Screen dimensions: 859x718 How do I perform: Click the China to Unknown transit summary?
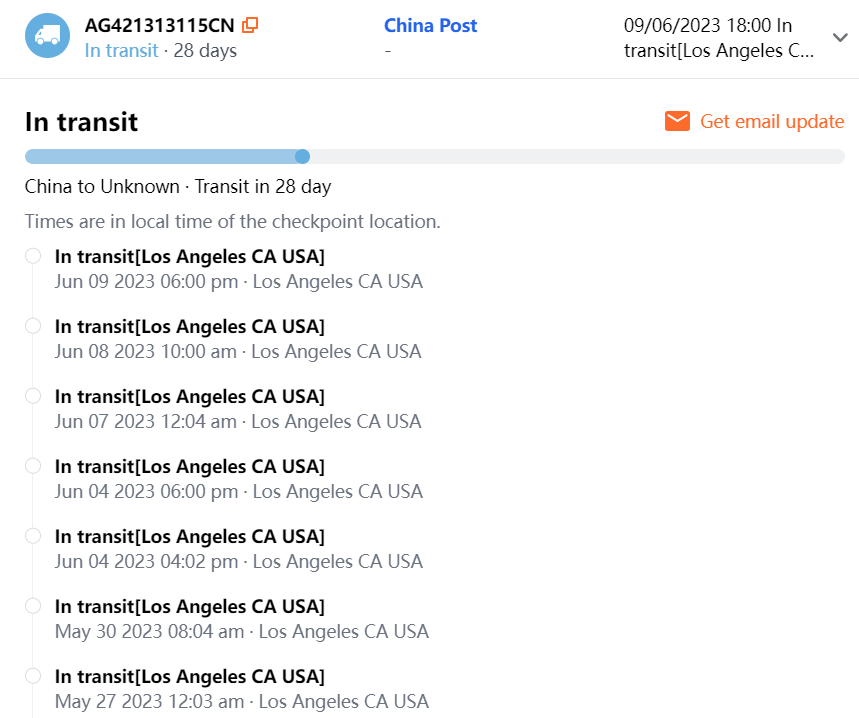pyautogui.click(x=177, y=186)
